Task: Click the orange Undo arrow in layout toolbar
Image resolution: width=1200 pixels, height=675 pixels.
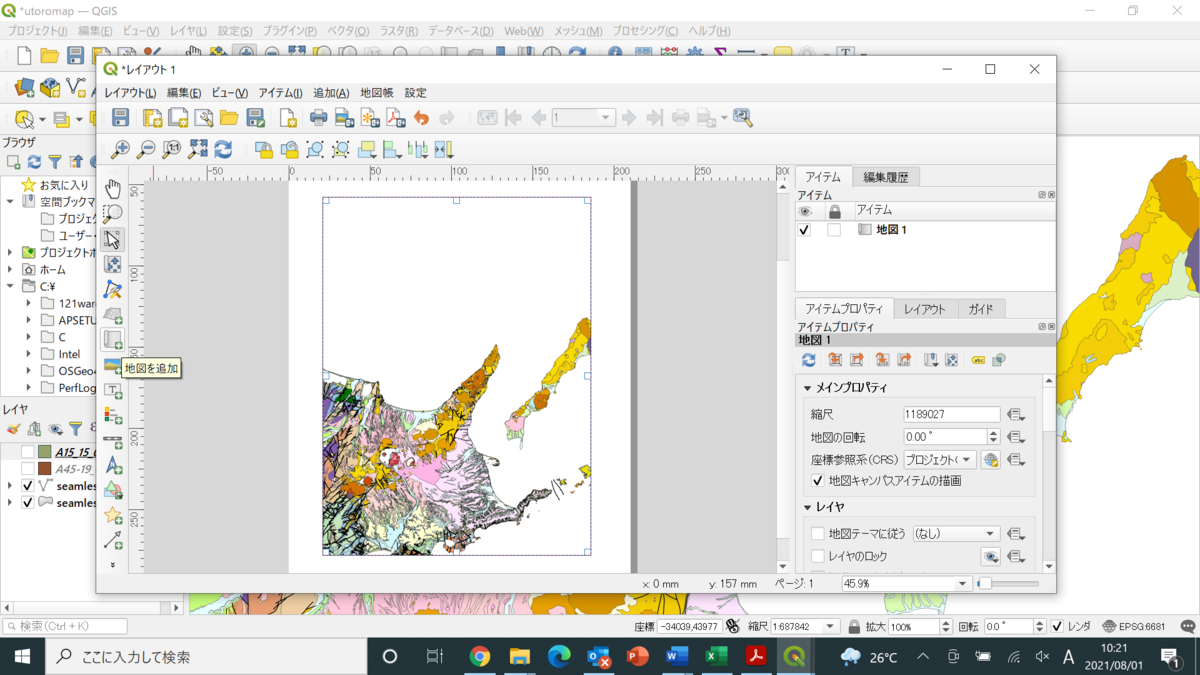Action: pyautogui.click(x=421, y=118)
